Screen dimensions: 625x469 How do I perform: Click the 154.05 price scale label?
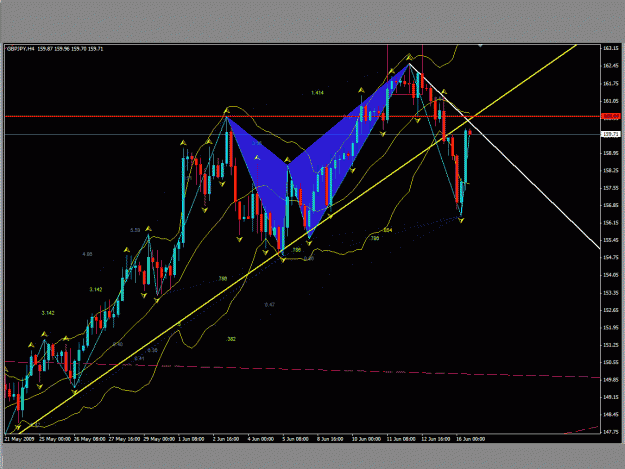pos(609,275)
